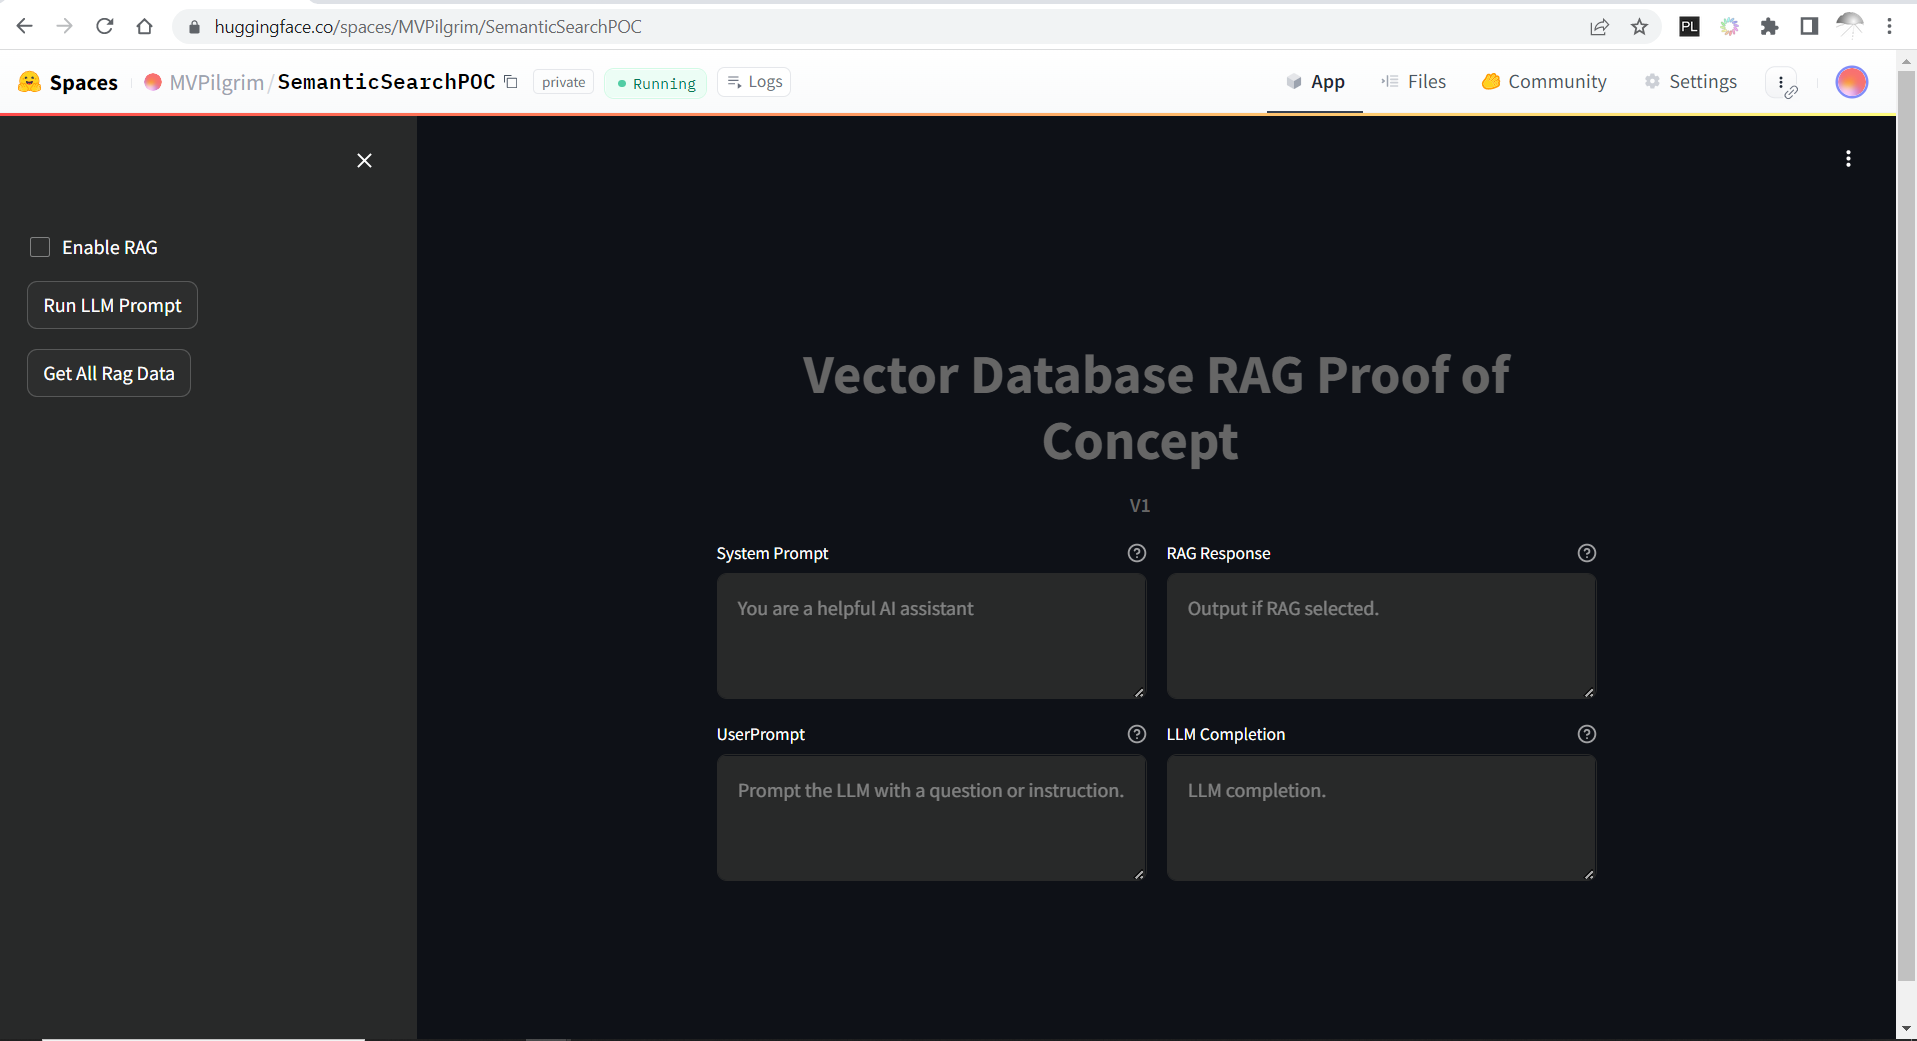Click into UserPrompt text area
This screenshot has height=1041, width=1917.
pos(930,817)
